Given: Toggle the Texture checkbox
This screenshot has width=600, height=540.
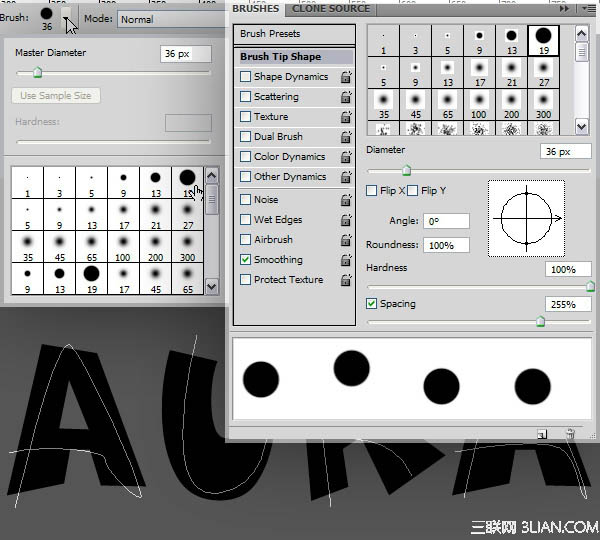Looking at the screenshot, I should click(245, 116).
